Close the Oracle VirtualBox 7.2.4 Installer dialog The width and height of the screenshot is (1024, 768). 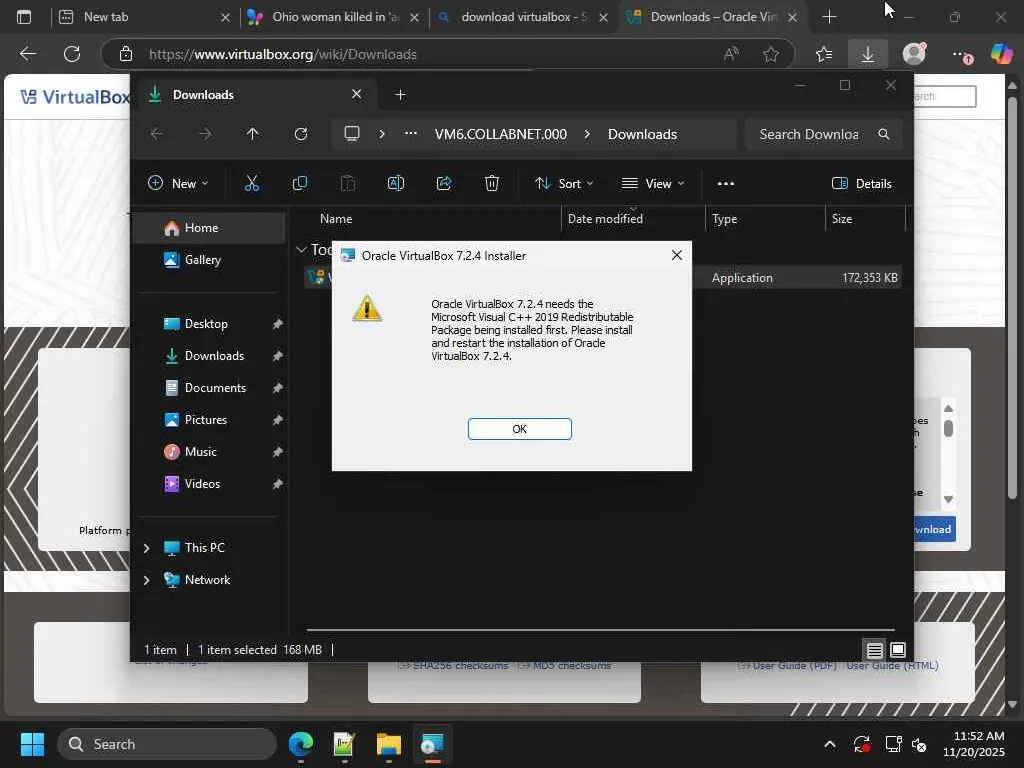point(677,255)
